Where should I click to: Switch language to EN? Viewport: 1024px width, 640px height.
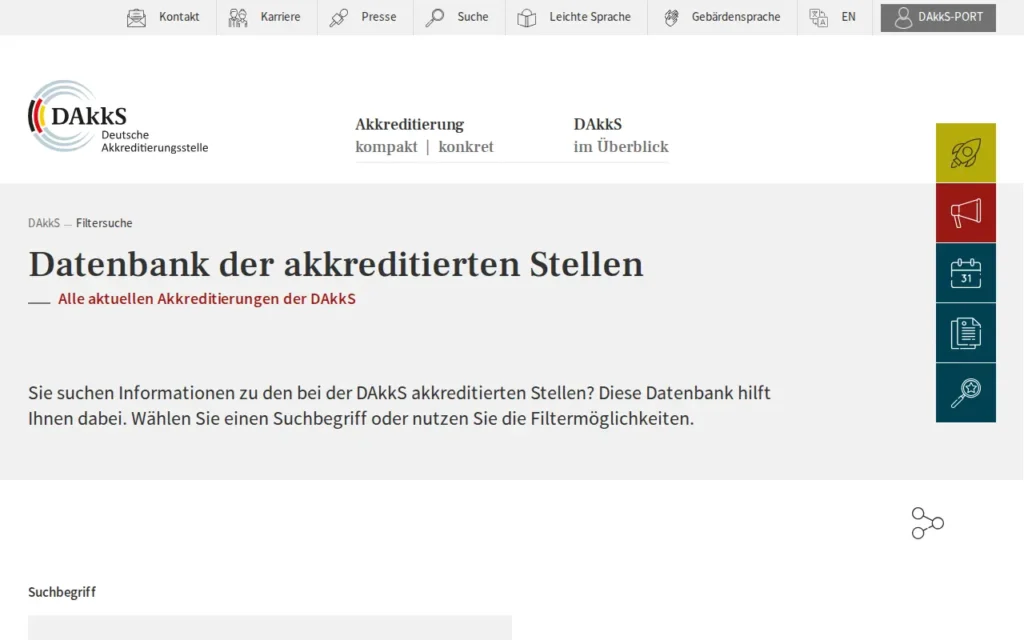pyautogui.click(x=848, y=17)
